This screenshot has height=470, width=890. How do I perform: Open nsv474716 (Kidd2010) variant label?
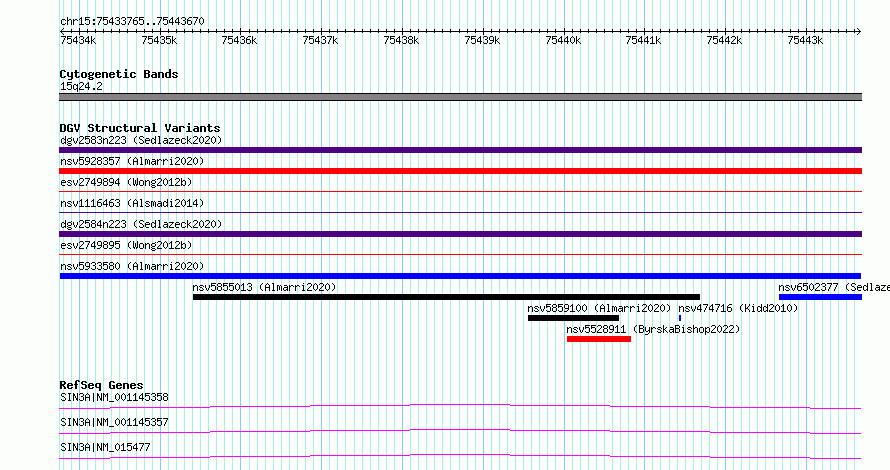(738, 308)
